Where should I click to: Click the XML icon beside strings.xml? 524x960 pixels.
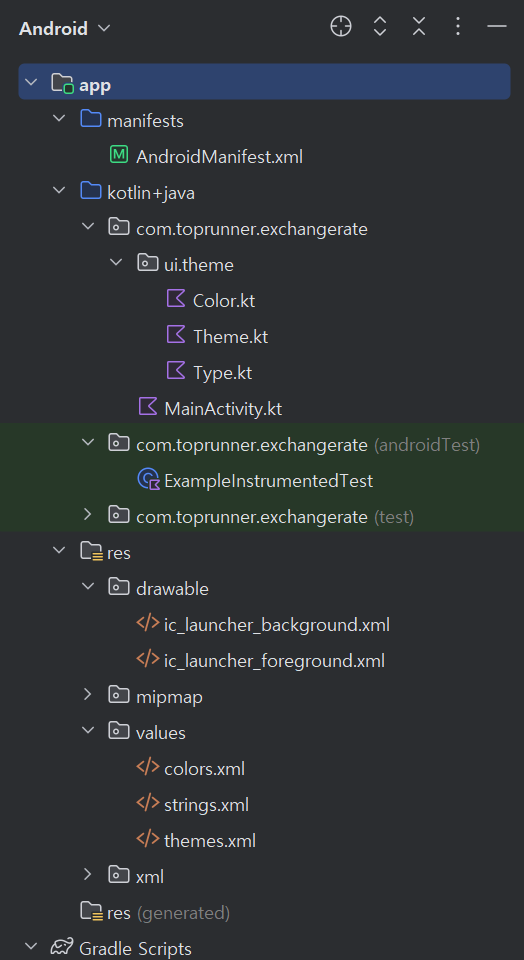tap(148, 803)
